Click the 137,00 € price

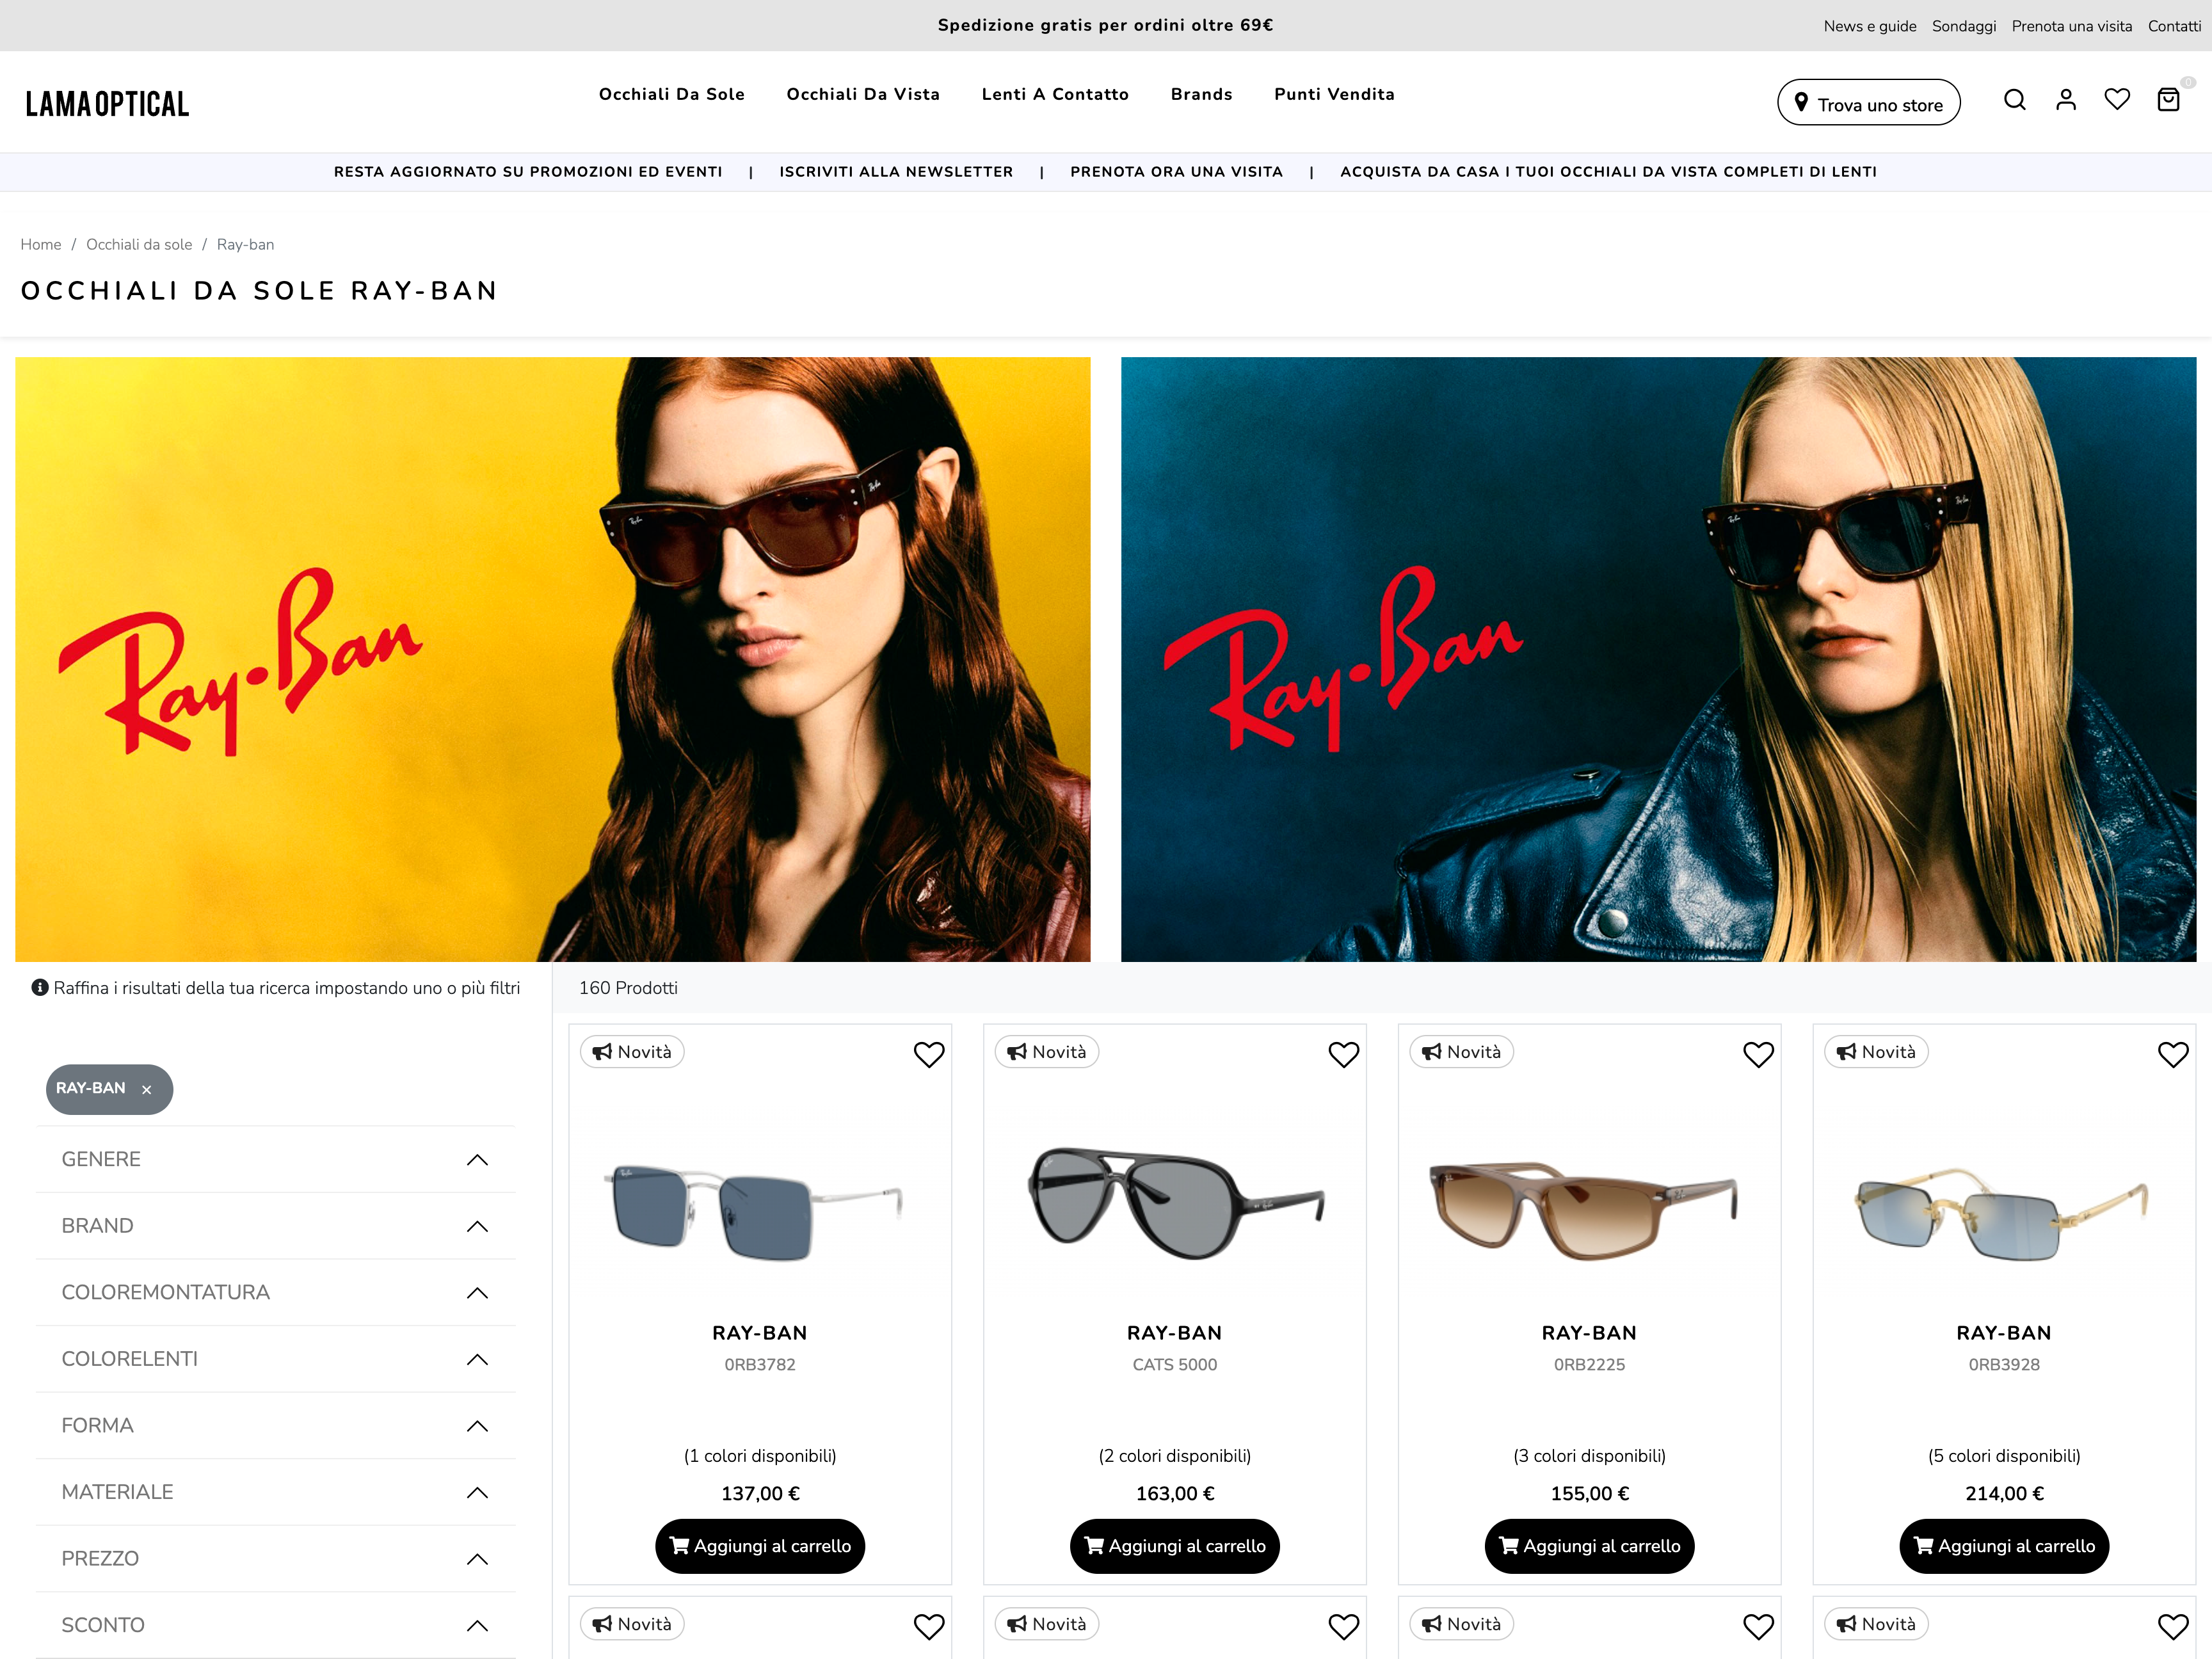coord(760,1494)
